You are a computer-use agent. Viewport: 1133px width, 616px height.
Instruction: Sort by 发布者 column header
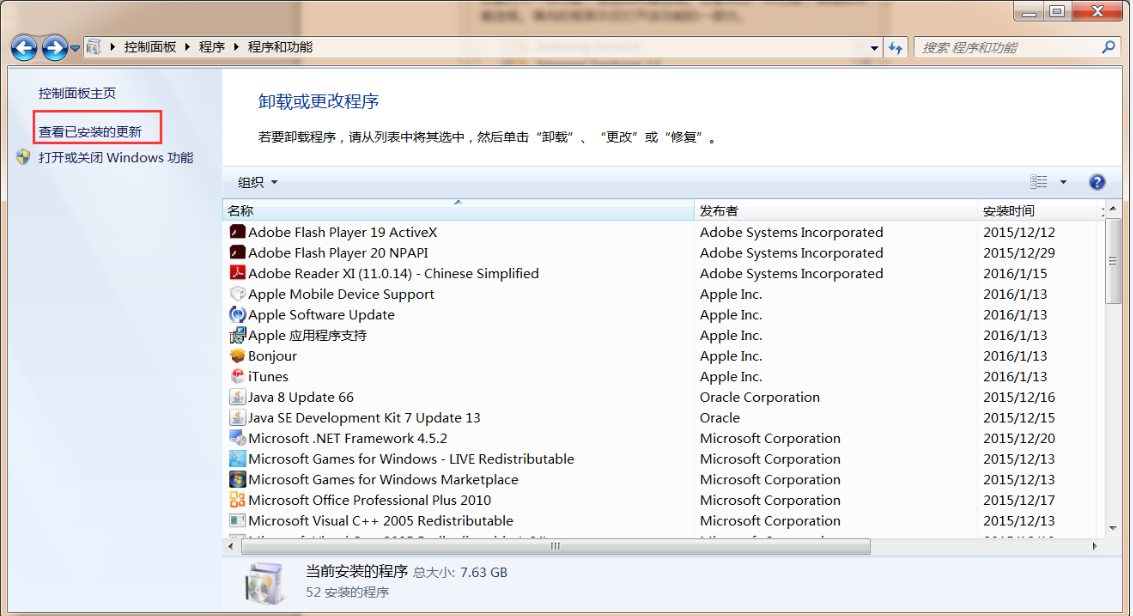click(835, 210)
